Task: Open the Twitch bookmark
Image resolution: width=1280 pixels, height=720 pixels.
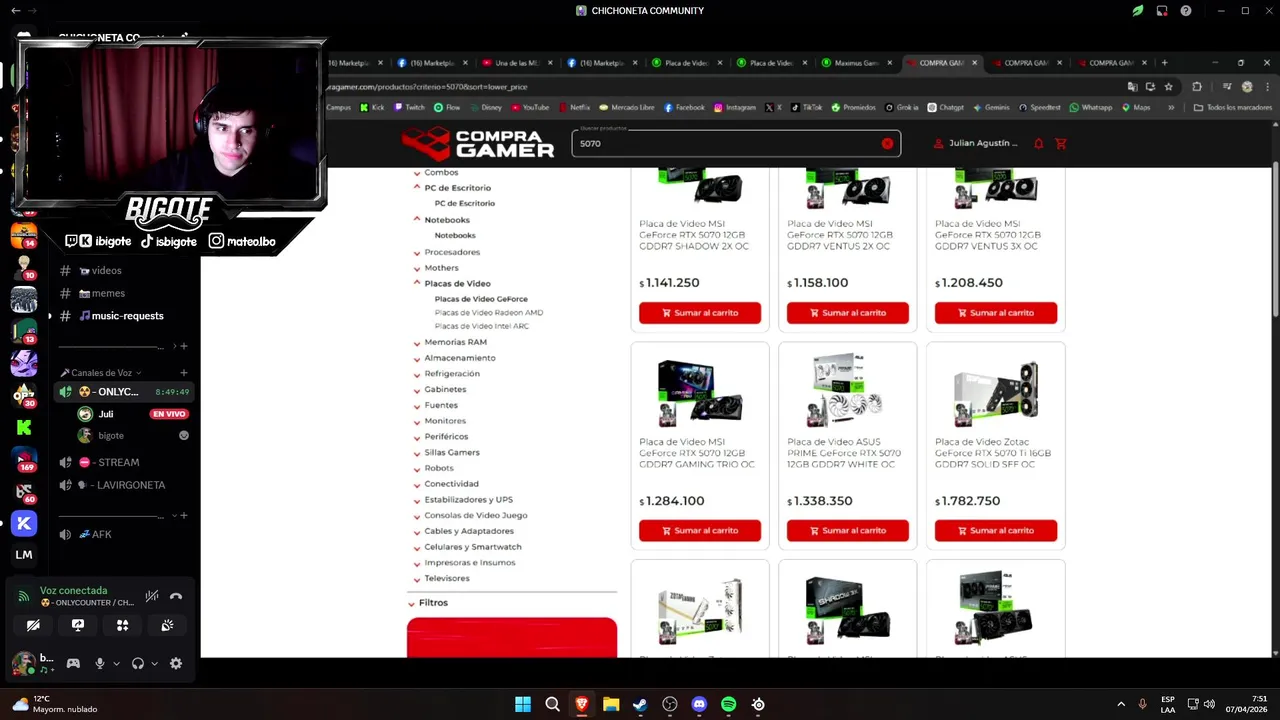Action: pos(409,107)
